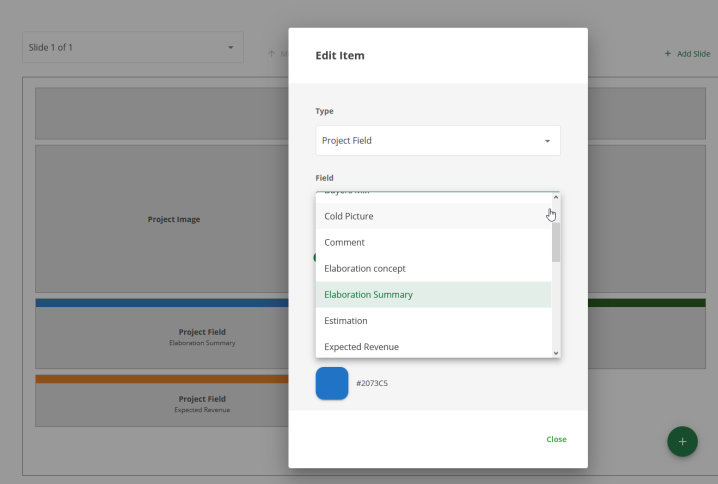The width and height of the screenshot is (718, 484).
Task: Open the Type dropdown showing Project Field
Action: (437, 141)
